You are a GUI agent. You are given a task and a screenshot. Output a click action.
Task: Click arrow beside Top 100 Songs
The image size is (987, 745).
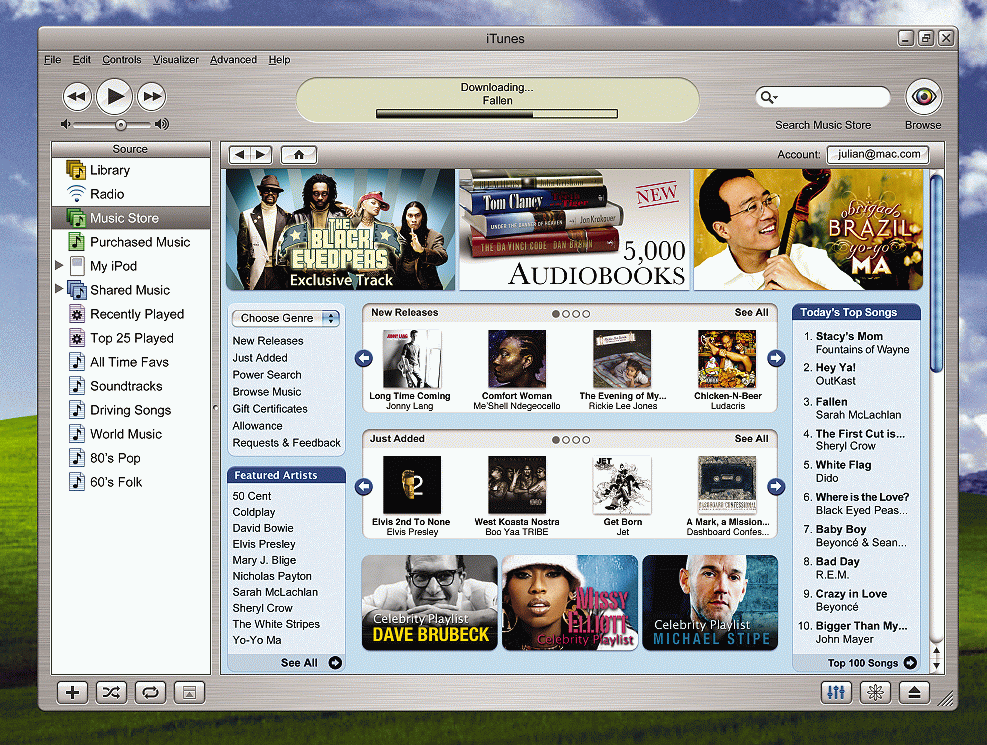(x=910, y=663)
